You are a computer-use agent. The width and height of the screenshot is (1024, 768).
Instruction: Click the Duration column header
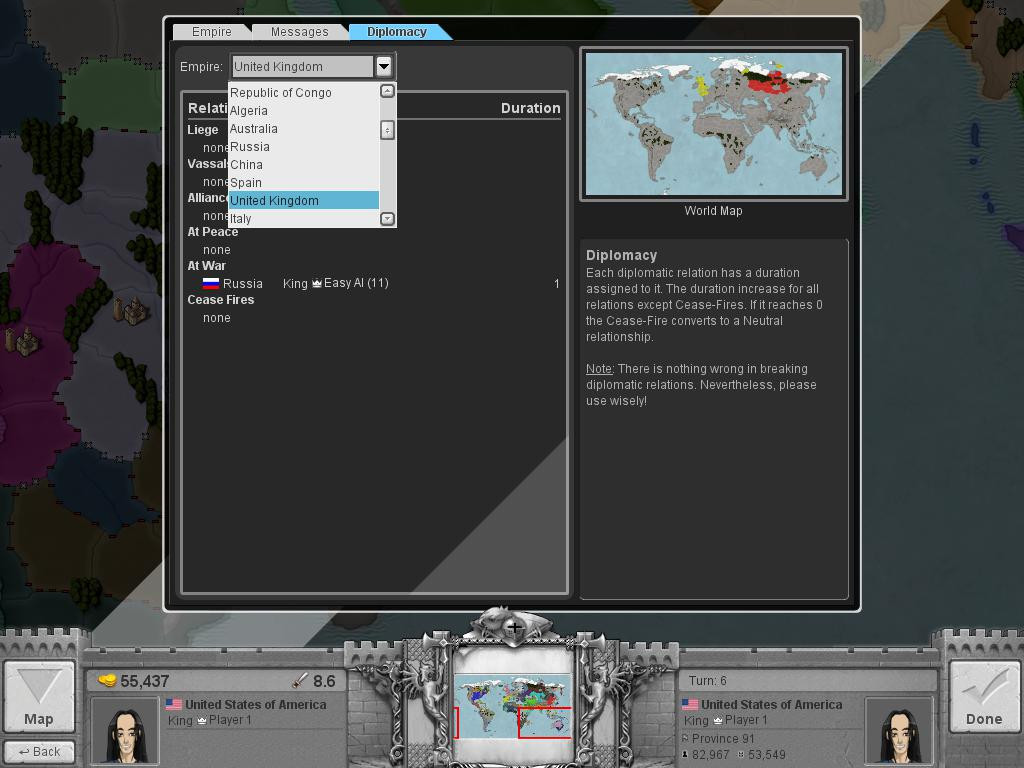pos(530,108)
